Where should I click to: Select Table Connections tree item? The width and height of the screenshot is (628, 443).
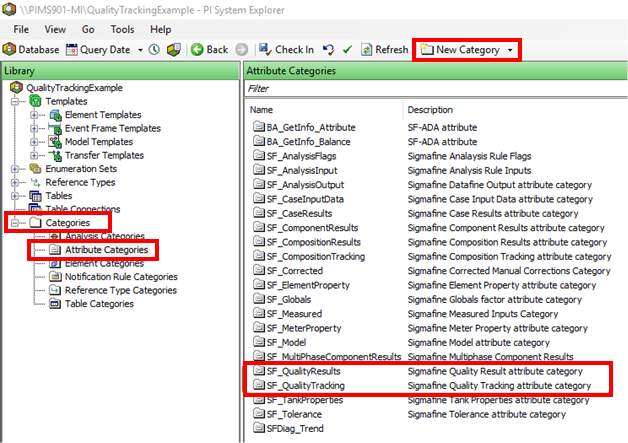coord(83,209)
